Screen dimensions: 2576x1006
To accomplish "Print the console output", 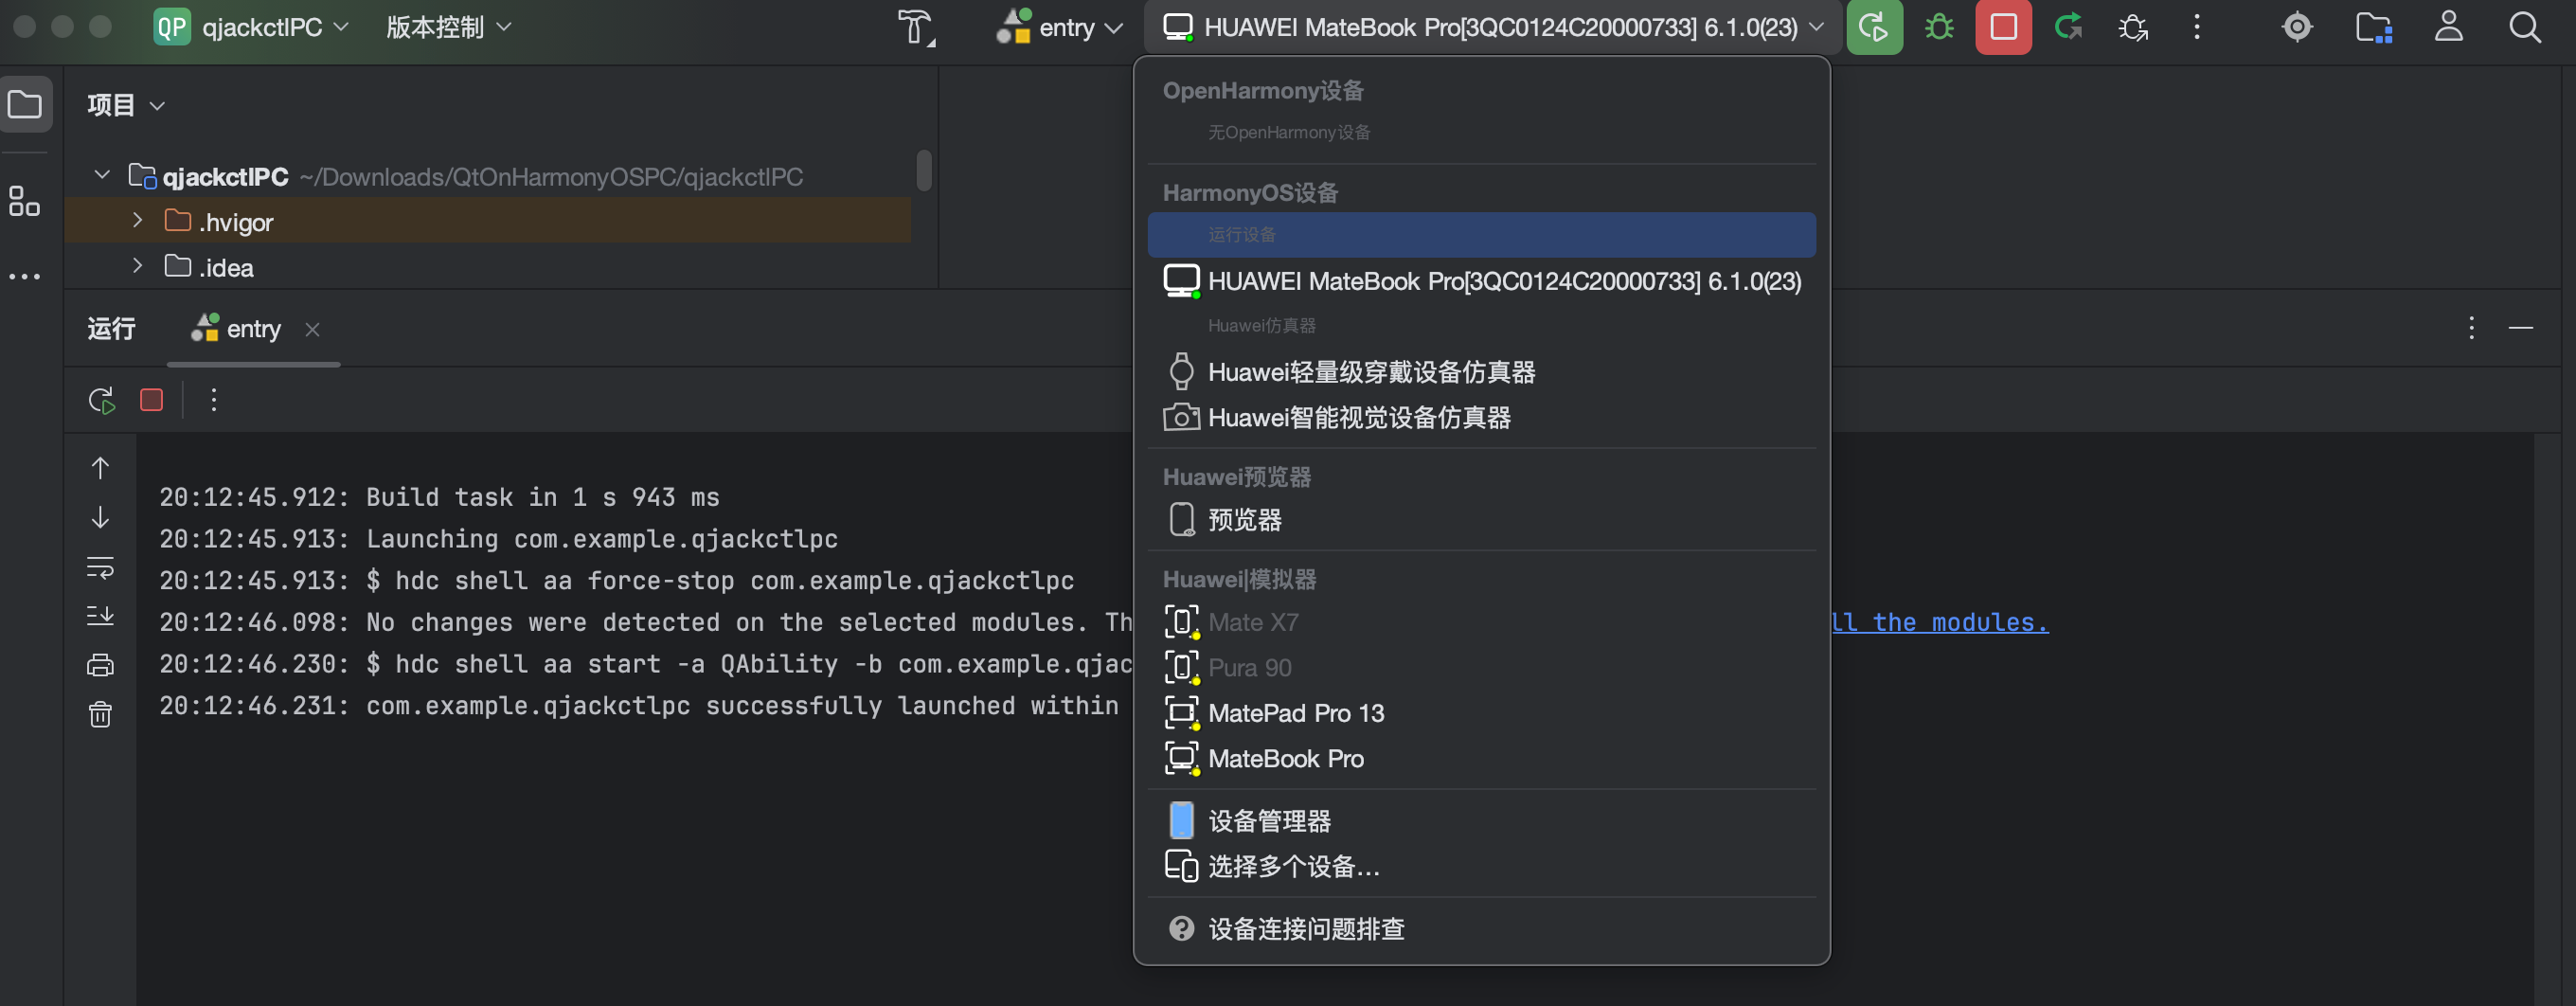I will click(100, 665).
